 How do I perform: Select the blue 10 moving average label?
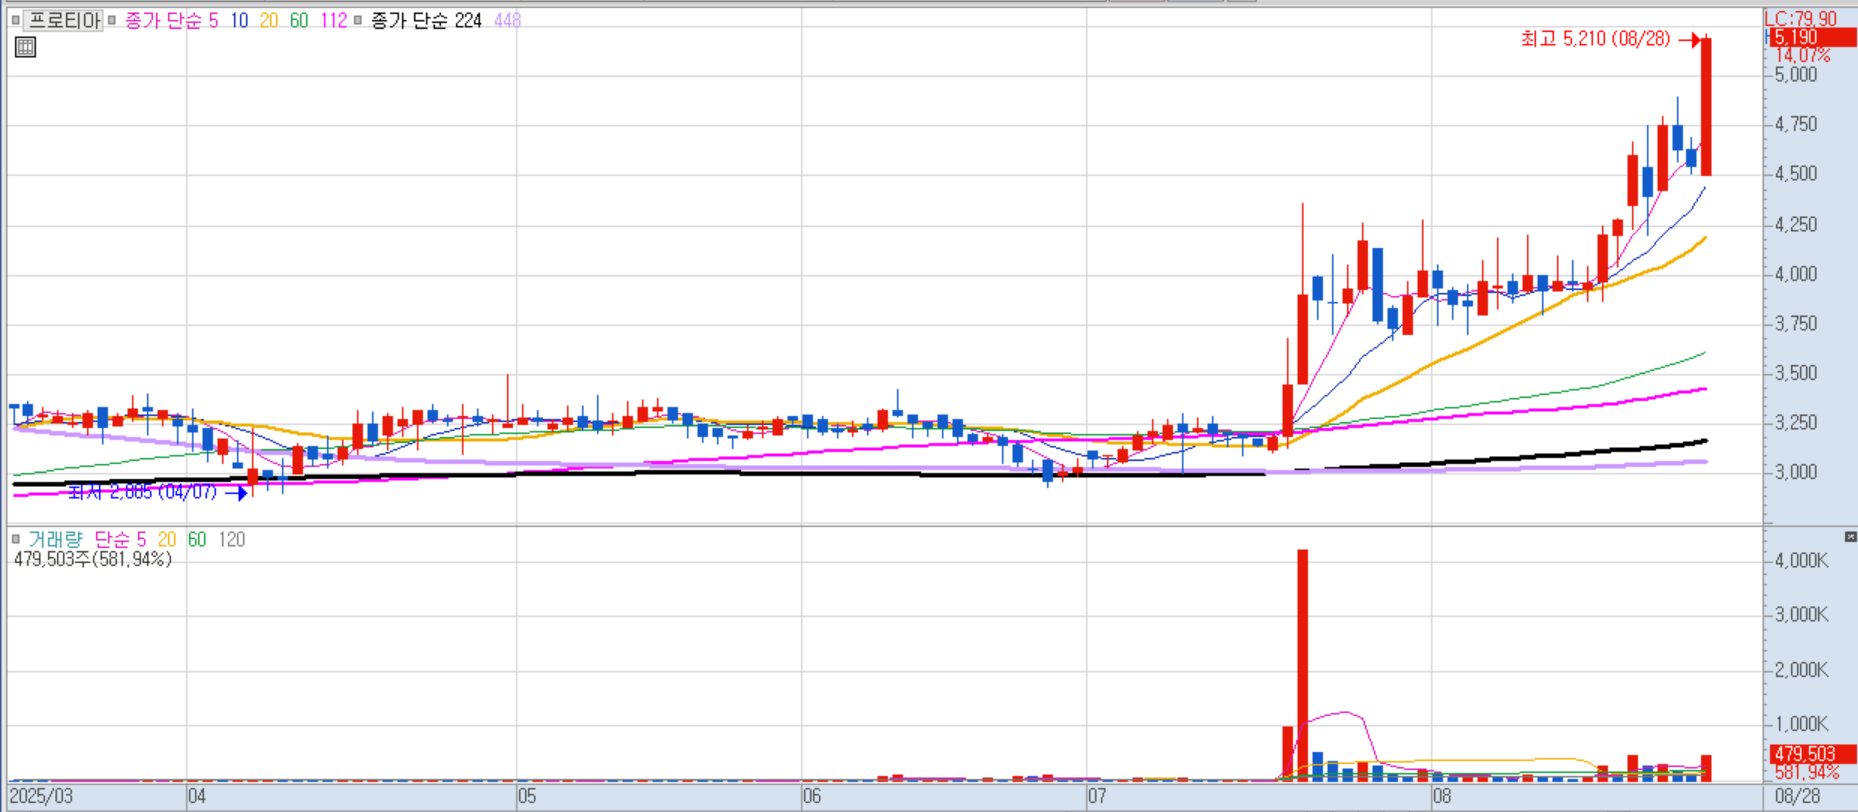pos(239,20)
